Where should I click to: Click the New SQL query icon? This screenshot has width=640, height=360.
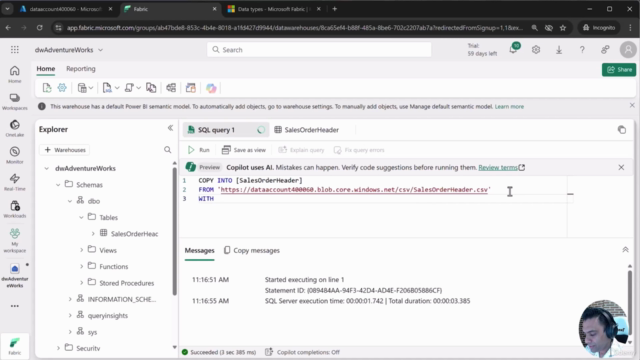tap(107, 88)
